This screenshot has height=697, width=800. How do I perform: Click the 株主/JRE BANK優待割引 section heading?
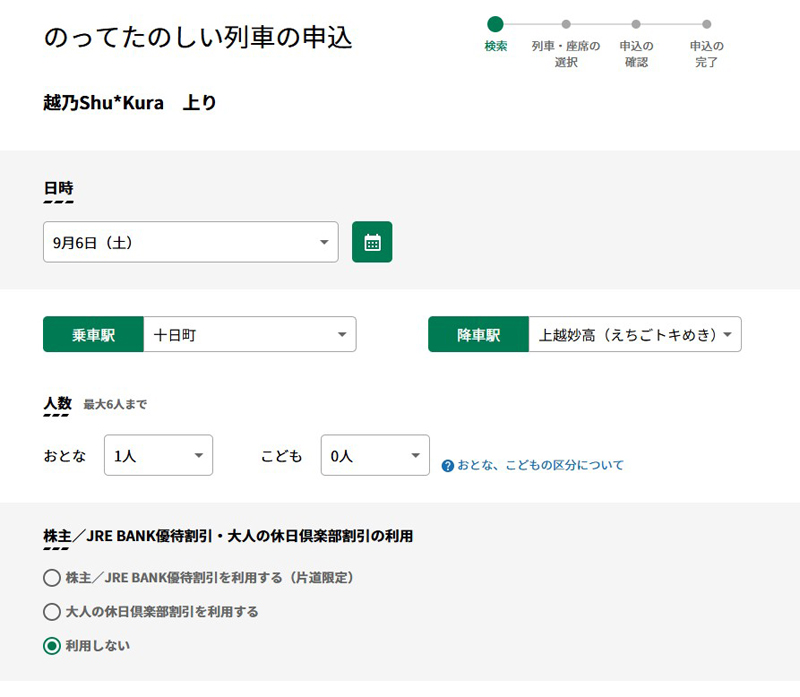click(228, 536)
